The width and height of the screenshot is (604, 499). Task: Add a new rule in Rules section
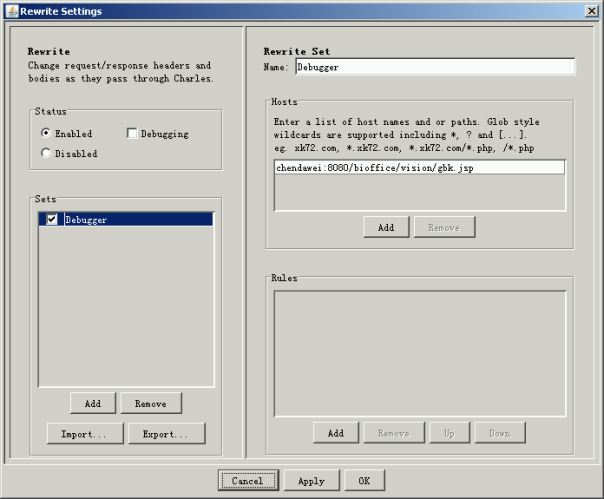coord(336,433)
